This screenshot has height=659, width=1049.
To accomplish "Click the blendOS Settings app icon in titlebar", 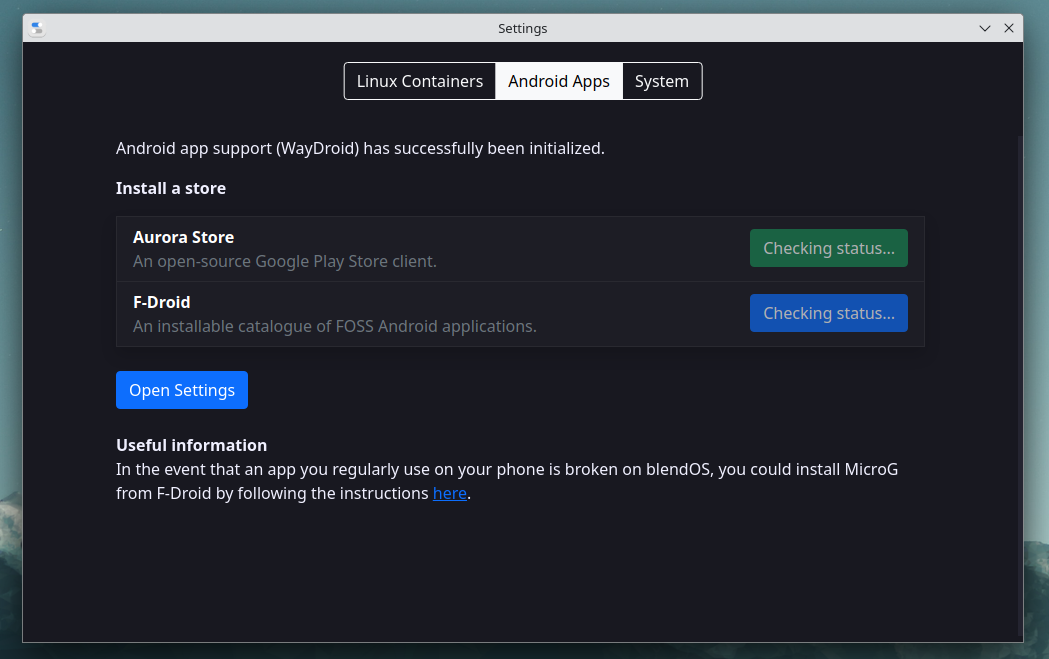I will click(37, 28).
